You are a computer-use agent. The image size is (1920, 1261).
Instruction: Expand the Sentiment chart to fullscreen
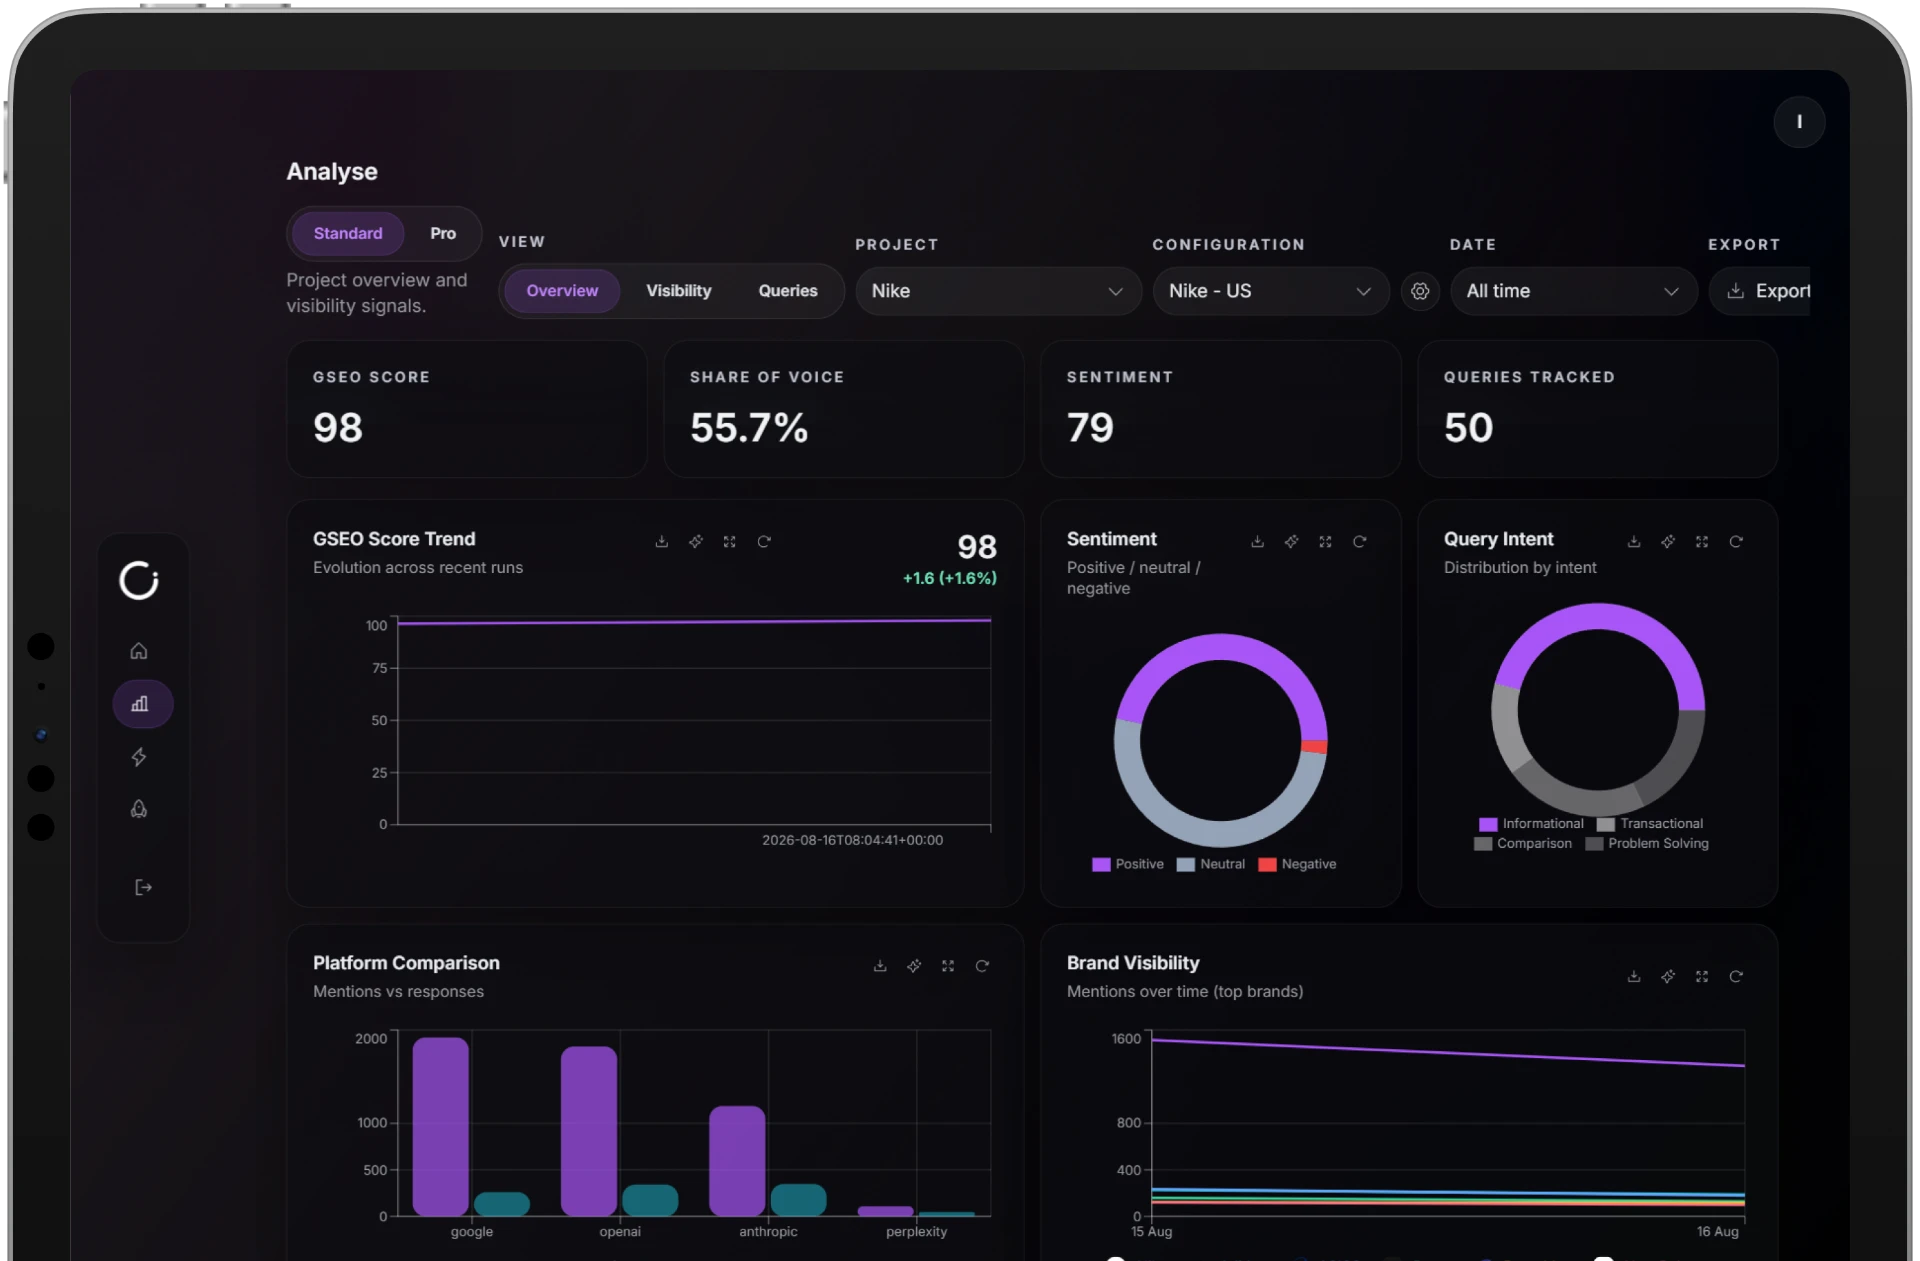[x=1325, y=541]
